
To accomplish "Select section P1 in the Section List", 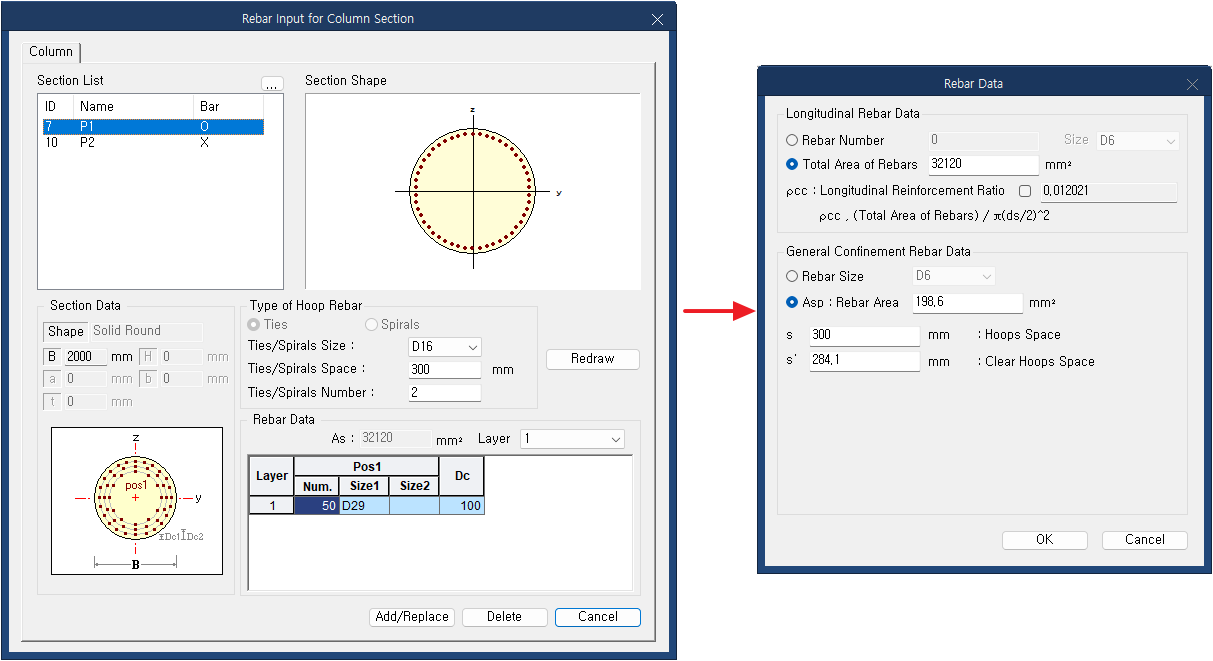I will (x=152, y=127).
